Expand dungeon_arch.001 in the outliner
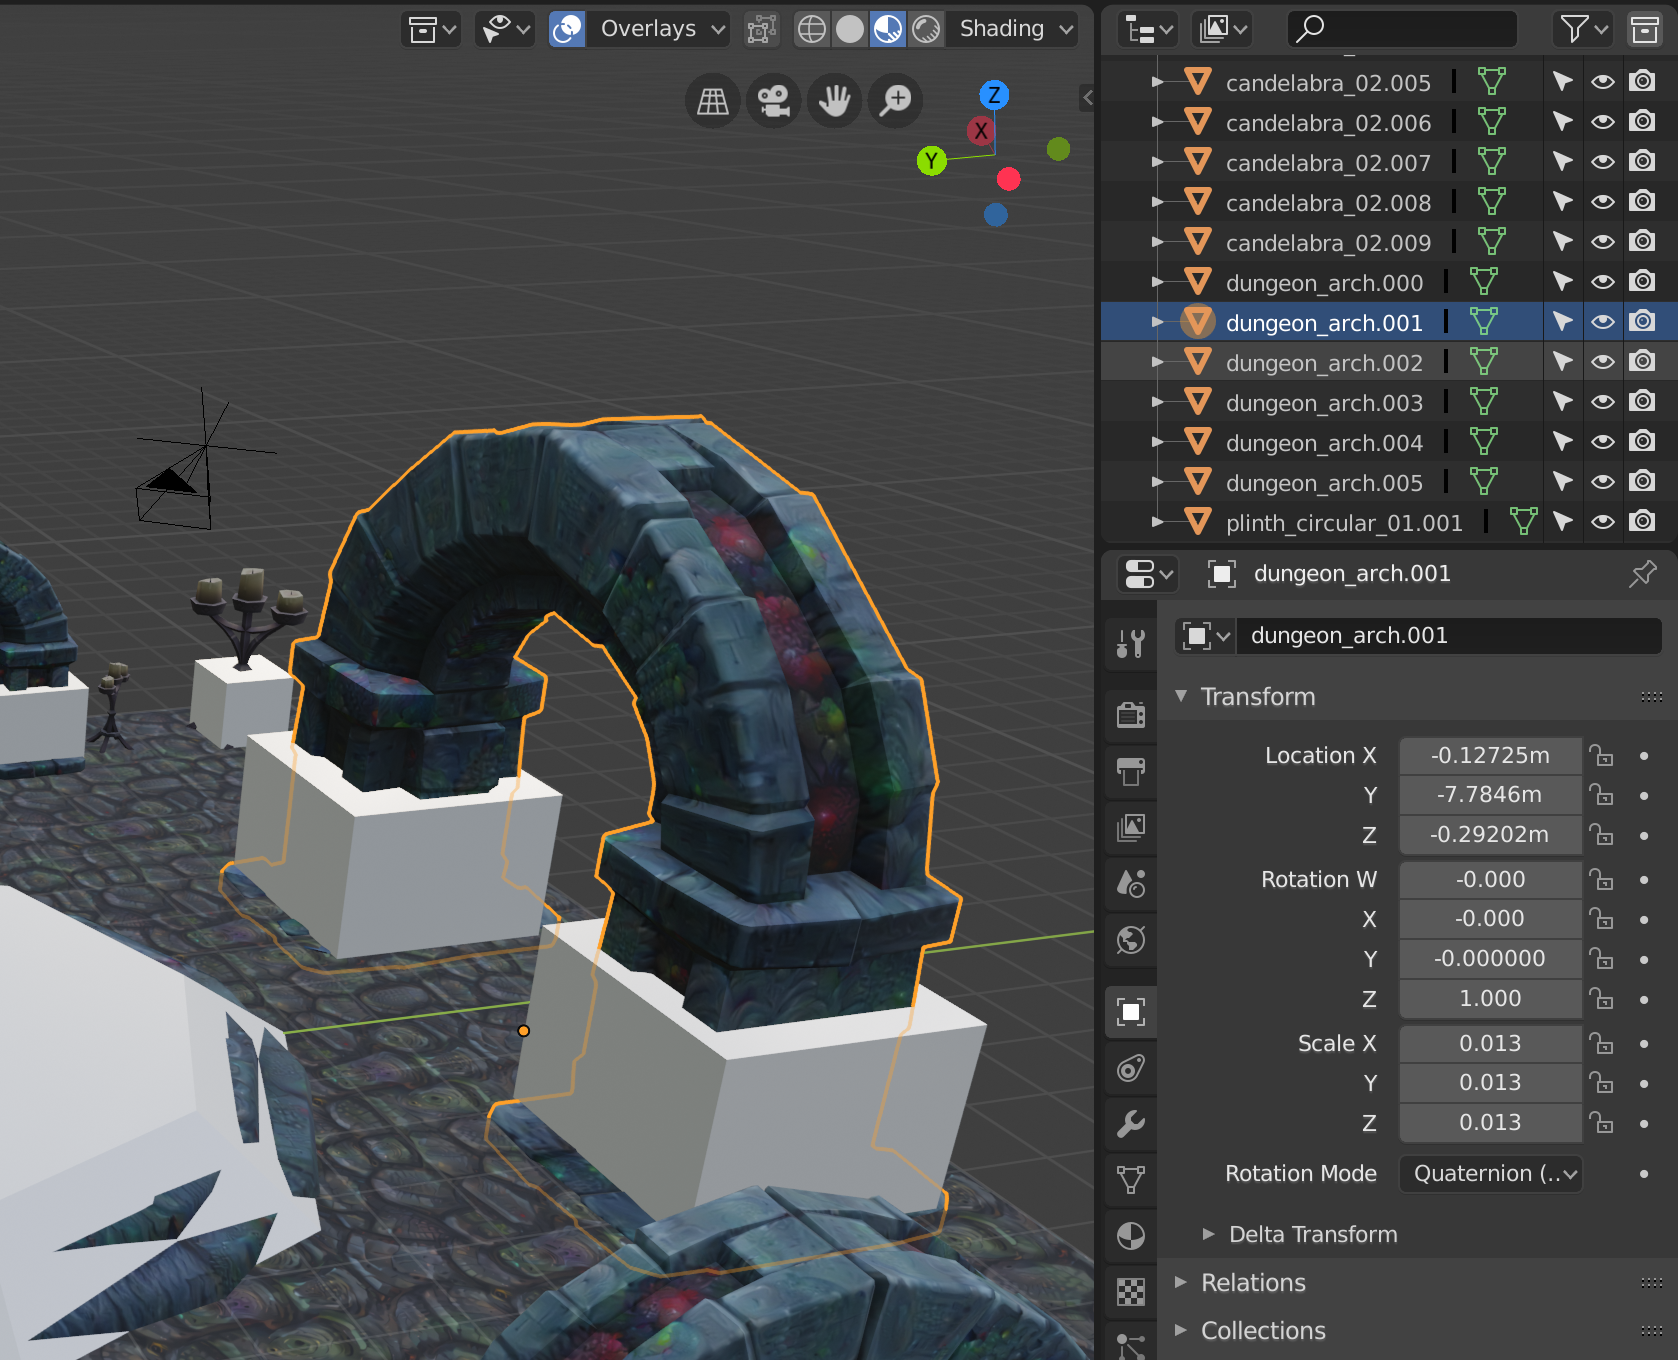This screenshot has width=1678, height=1360. click(1156, 322)
